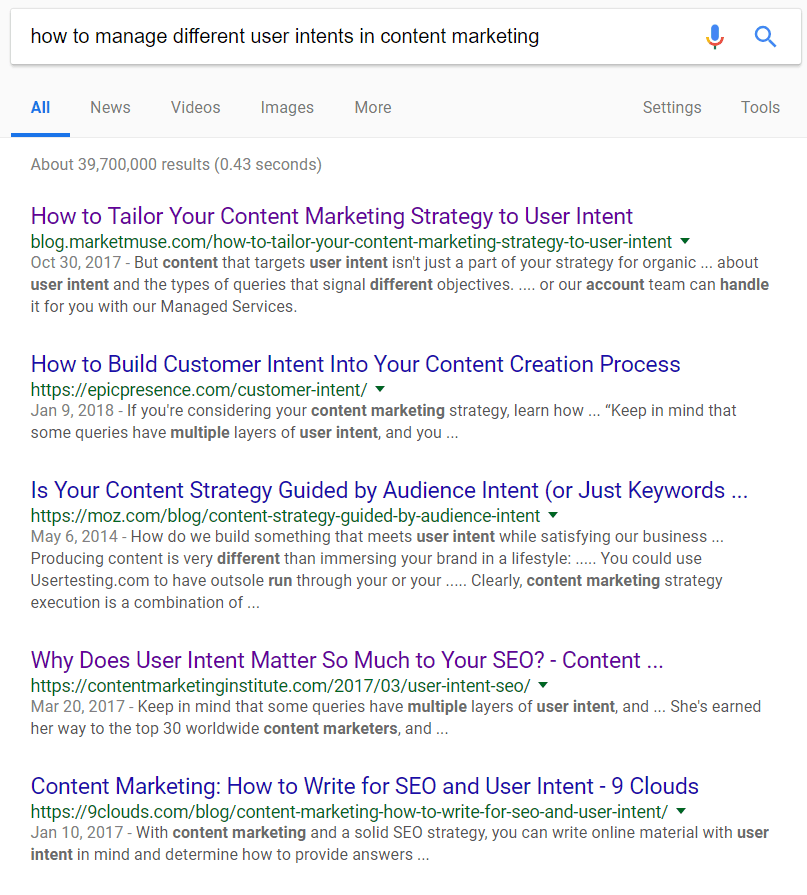Open the More search categories menu

tap(372, 108)
